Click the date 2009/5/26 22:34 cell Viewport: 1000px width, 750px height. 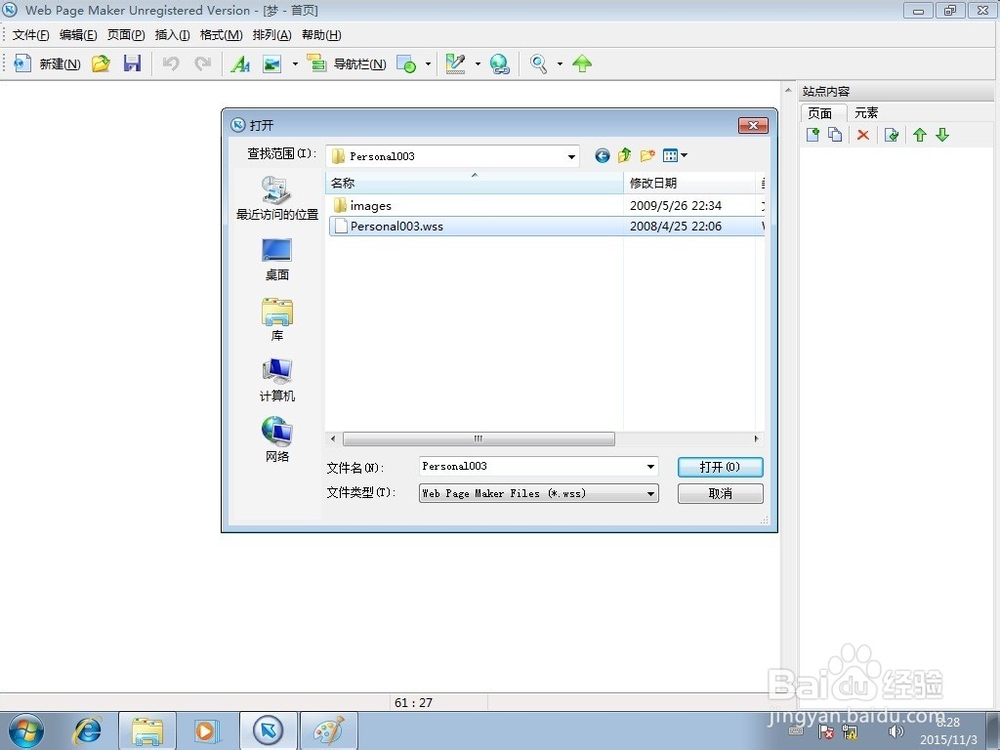click(x=675, y=205)
